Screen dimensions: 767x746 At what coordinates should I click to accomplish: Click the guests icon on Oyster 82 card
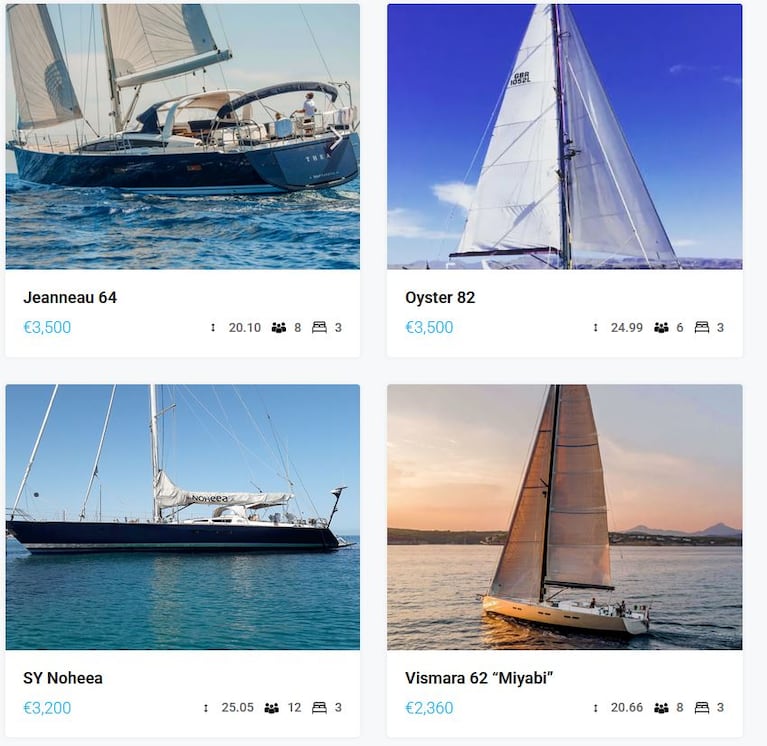[x=661, y=327]
